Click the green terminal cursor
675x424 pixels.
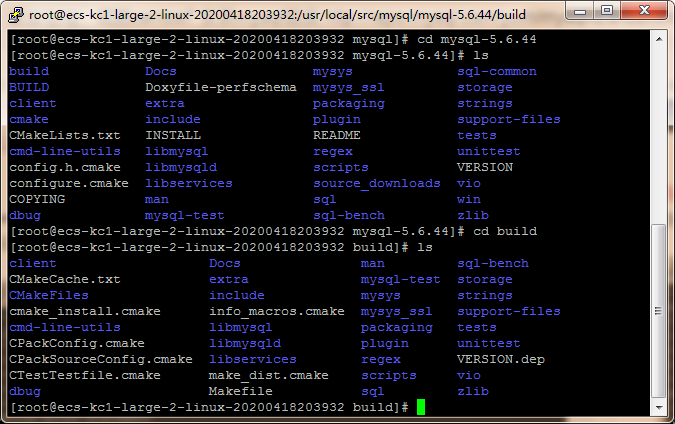point(421,407)
